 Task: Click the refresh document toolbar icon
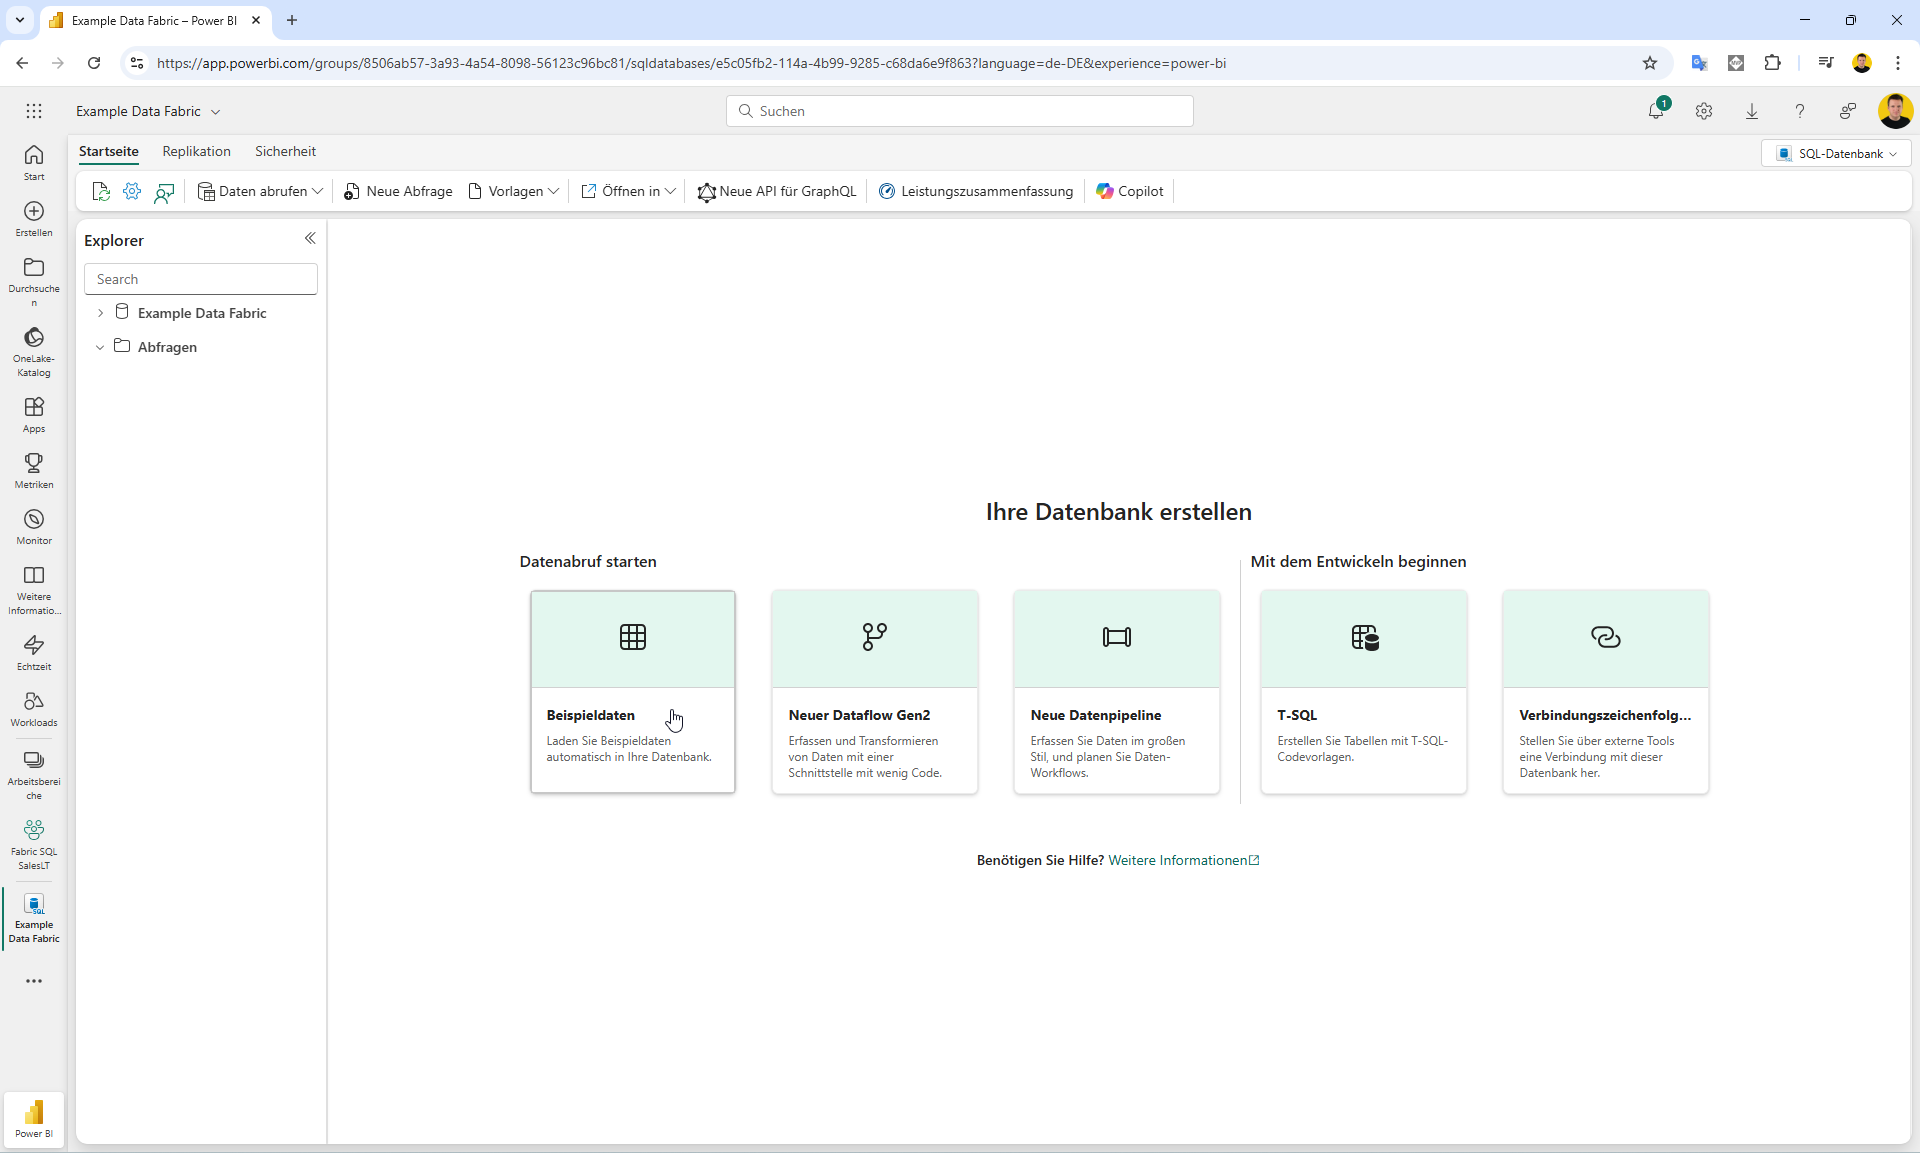point(100,191)
